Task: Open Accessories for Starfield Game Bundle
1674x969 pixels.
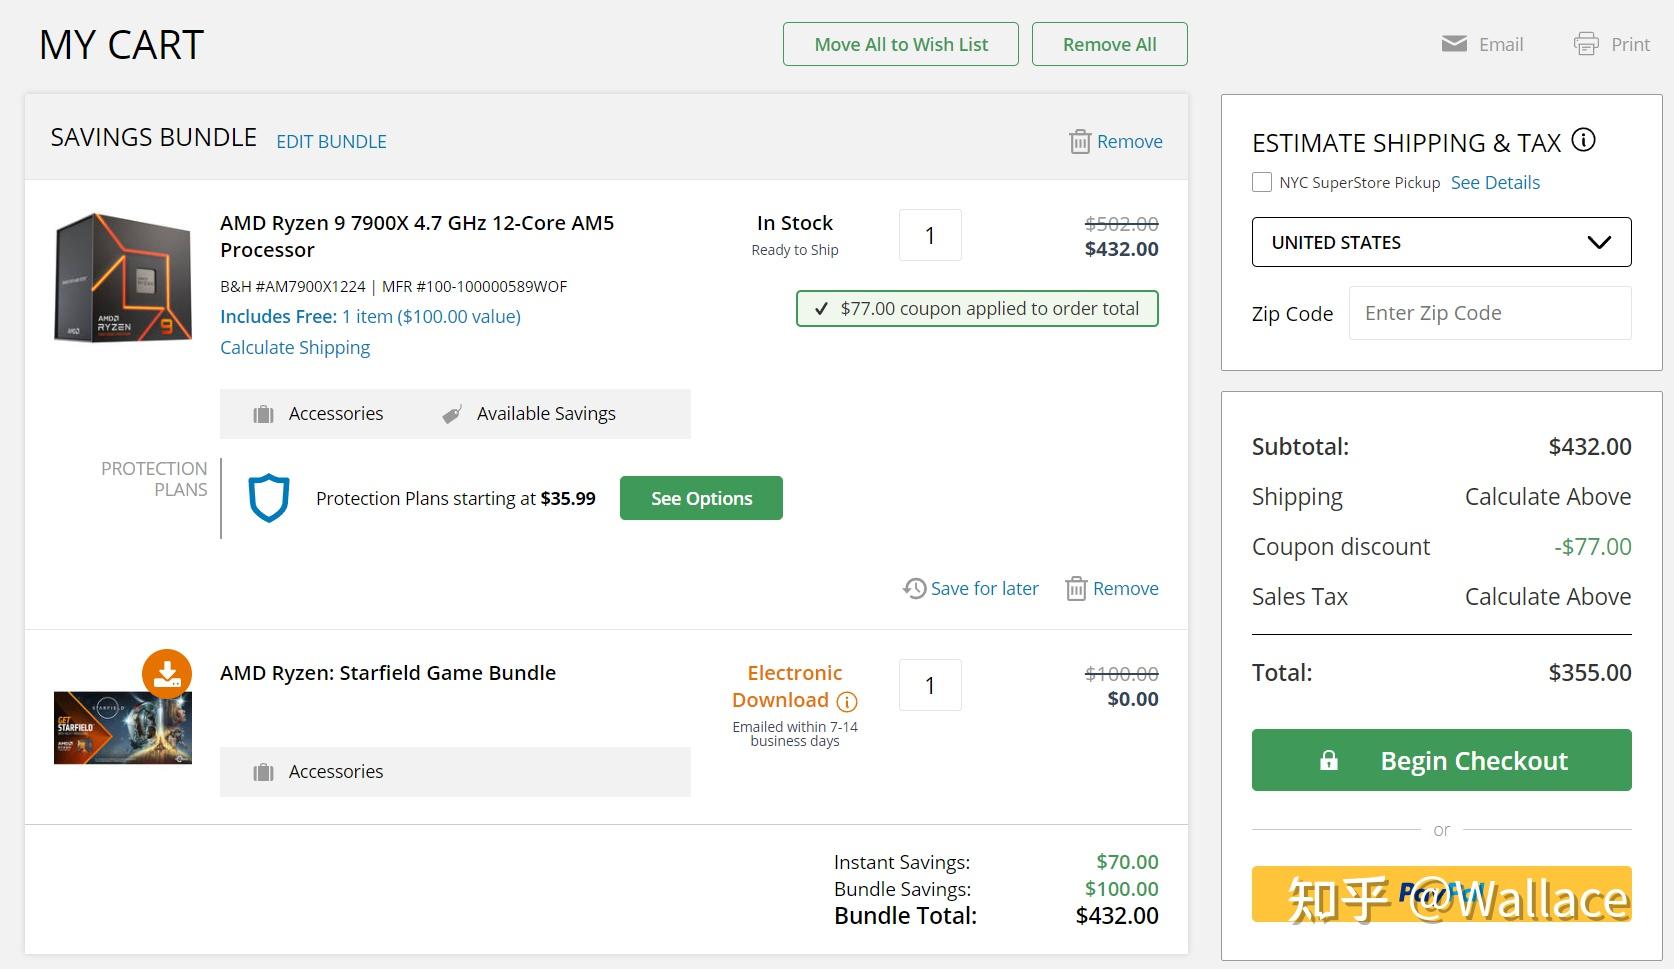Action: click(x=319, y=772)
